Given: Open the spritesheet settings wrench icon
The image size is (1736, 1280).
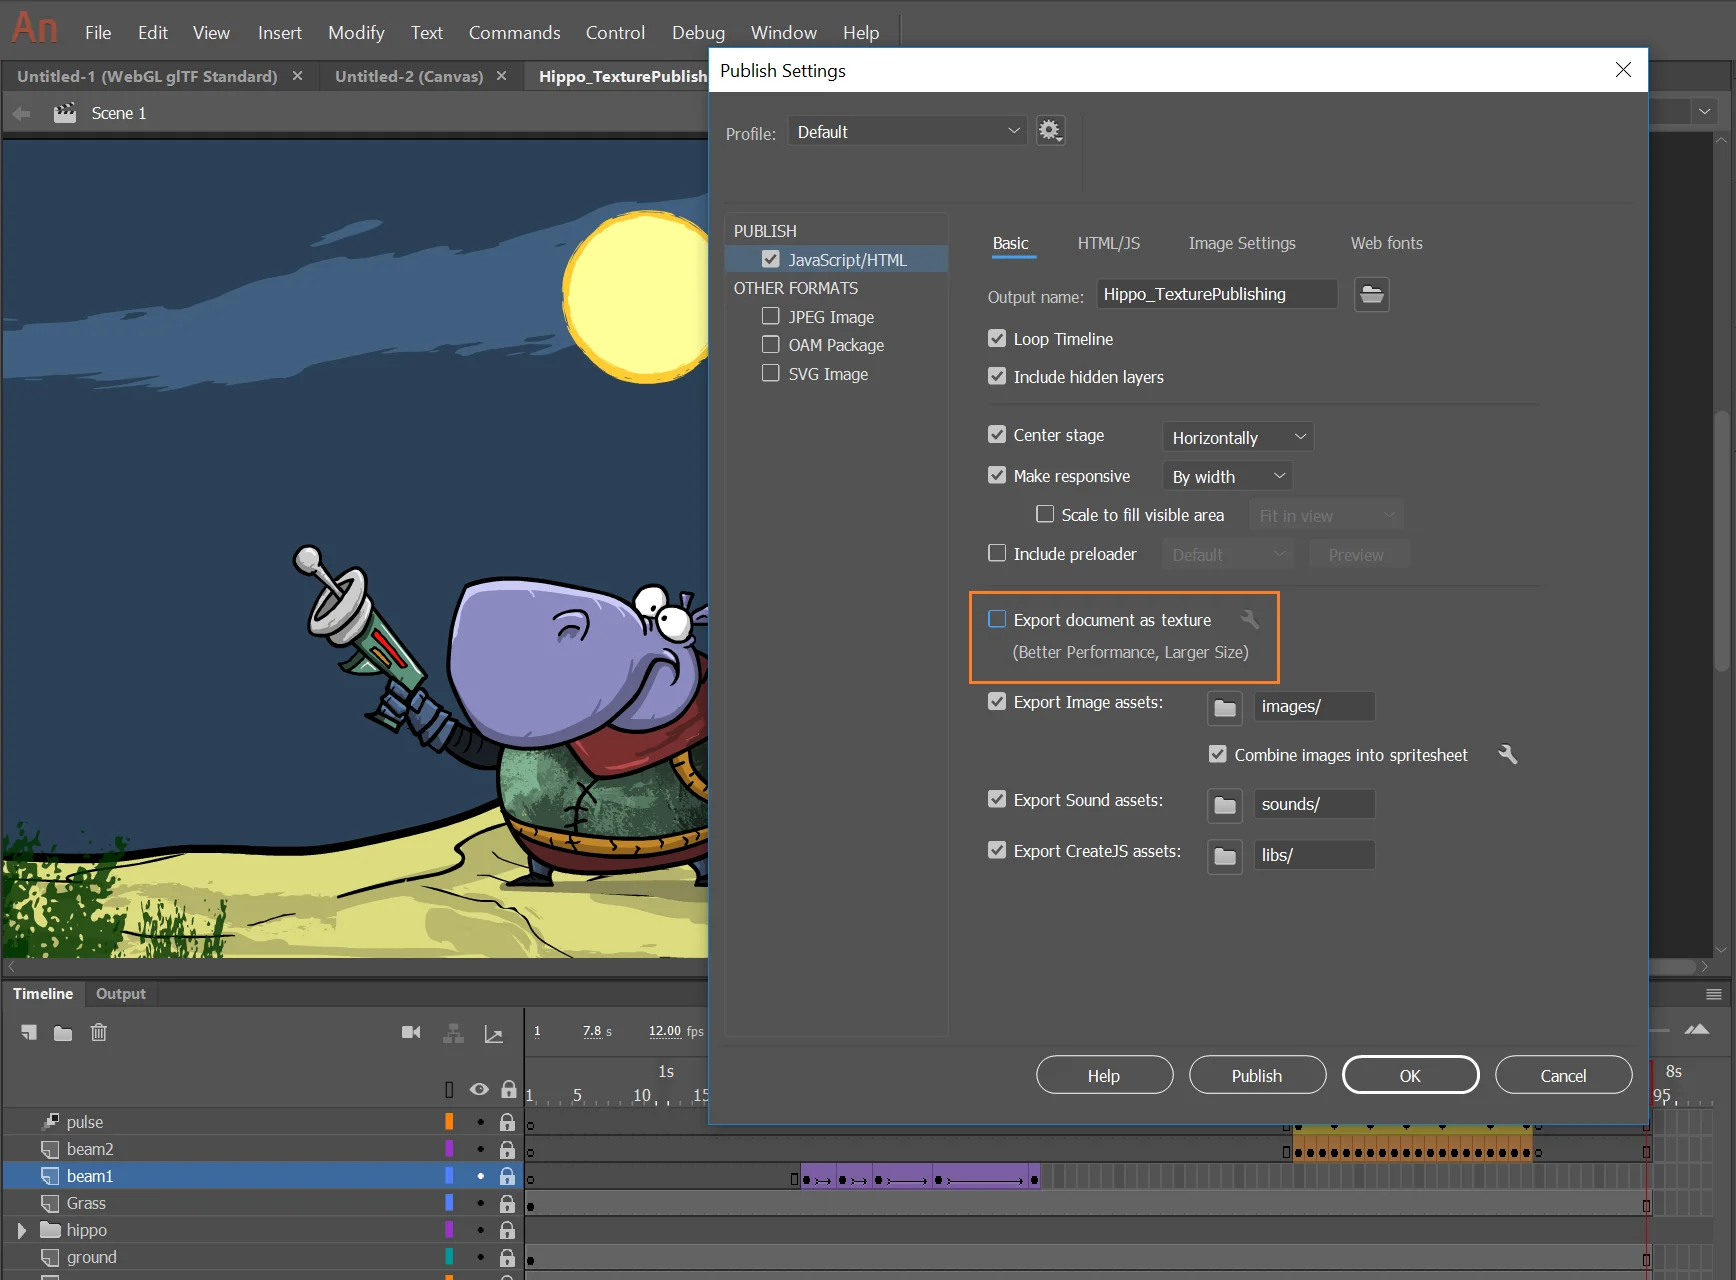Looking at the screenshot, I should [1508, 755].
